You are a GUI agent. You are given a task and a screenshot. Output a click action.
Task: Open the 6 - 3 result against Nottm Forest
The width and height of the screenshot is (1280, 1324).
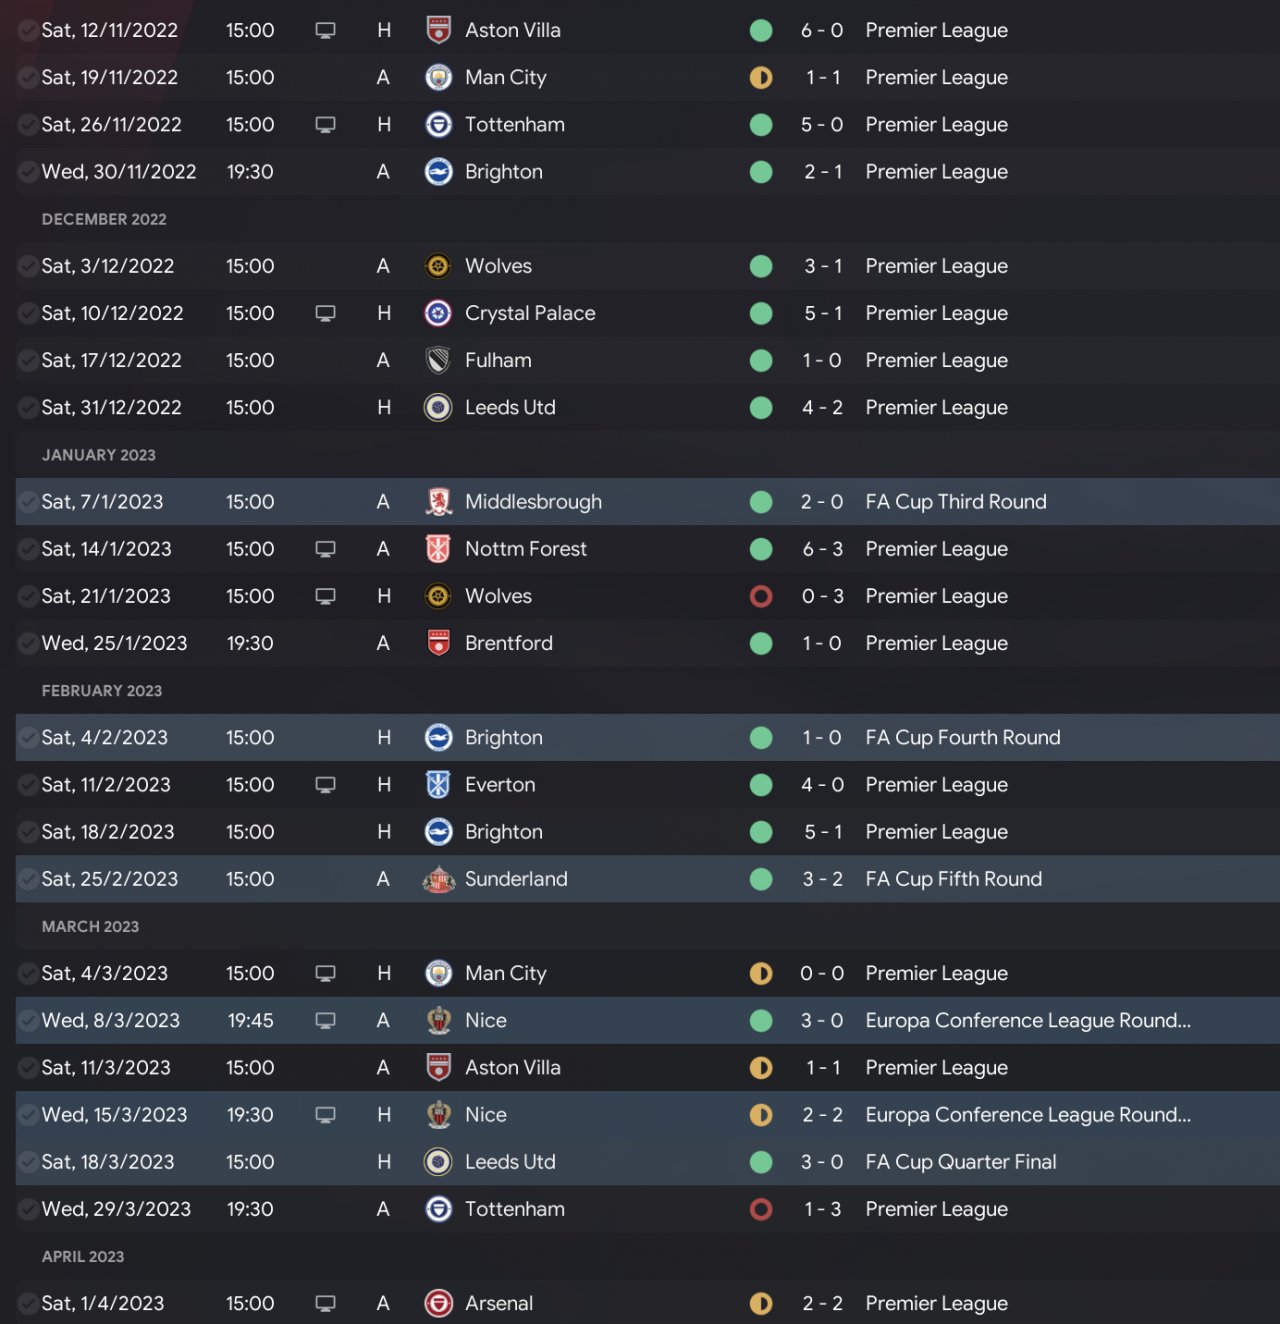coord(822,549)
